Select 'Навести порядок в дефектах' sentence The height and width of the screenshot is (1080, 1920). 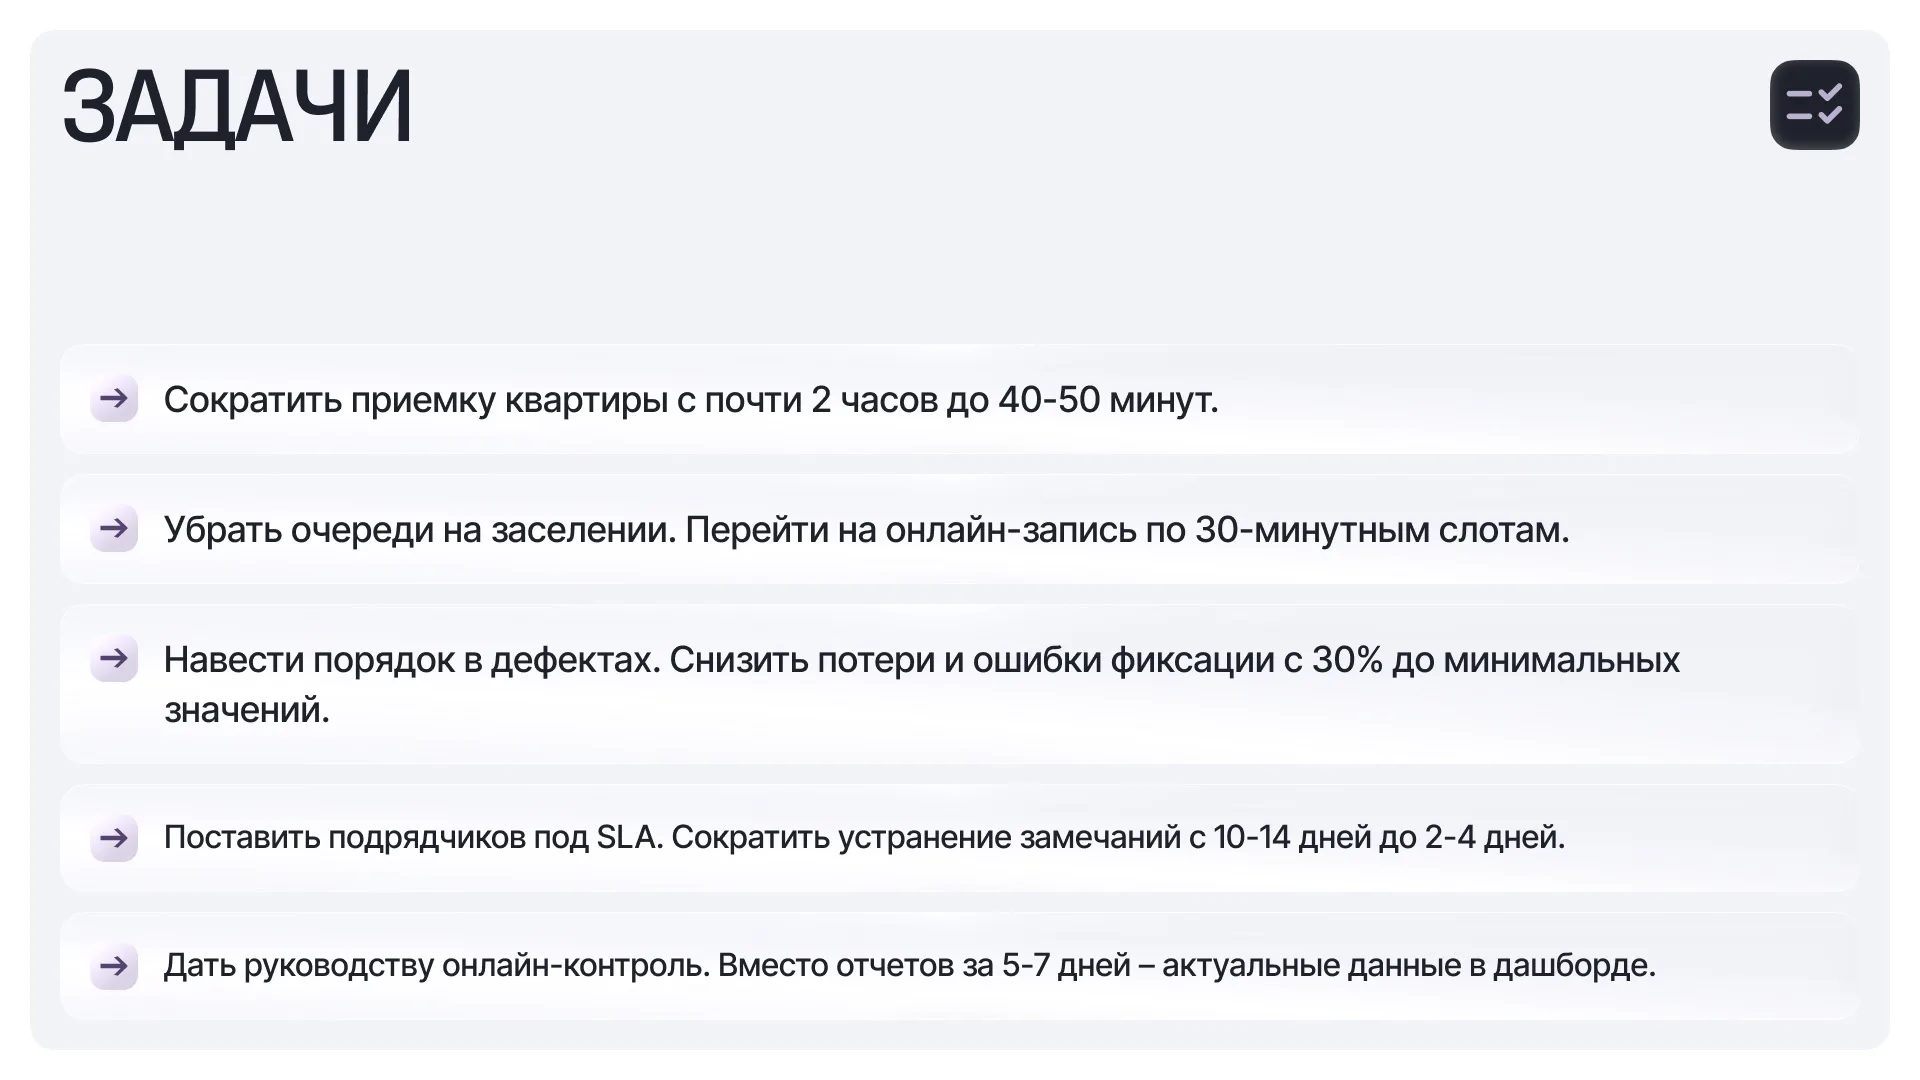[x=412, y=660]
